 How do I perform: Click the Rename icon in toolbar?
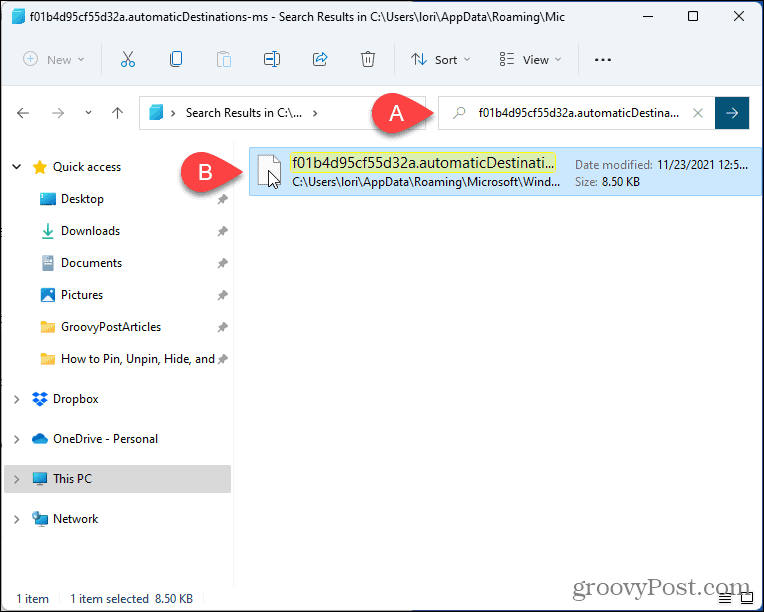pos(271,59)
